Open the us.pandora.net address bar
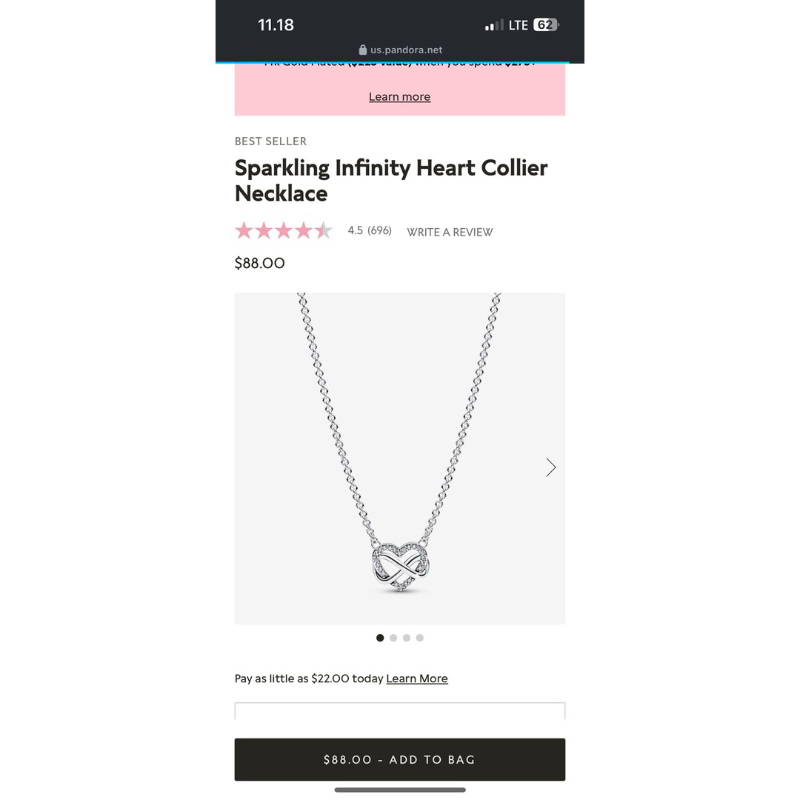This screenshot has width=800, height=800. [405, 50]
